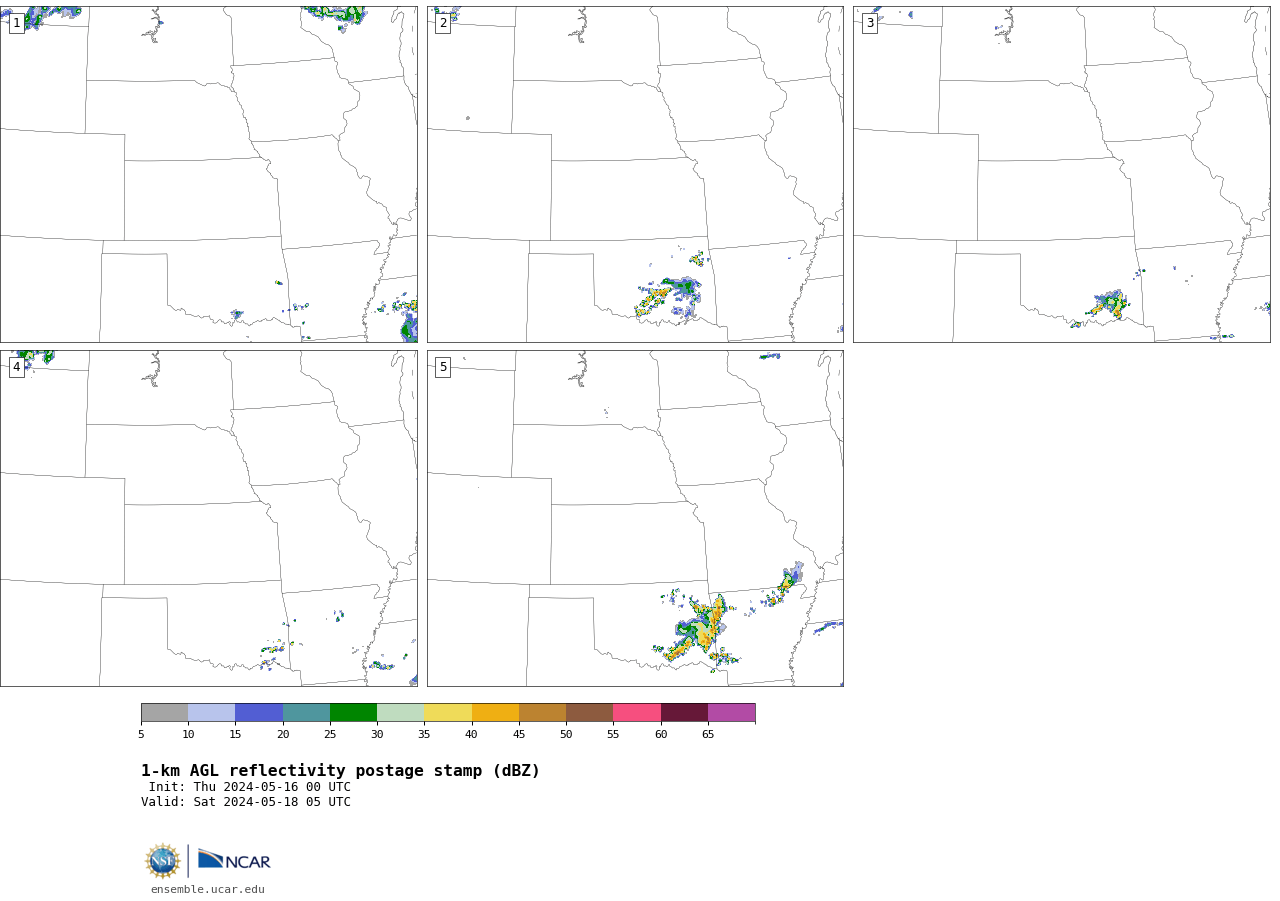Select the blue 15-20 dBZ swatch
The height and width of the screenshot is (901, 1280).
[x=259, y=713]
